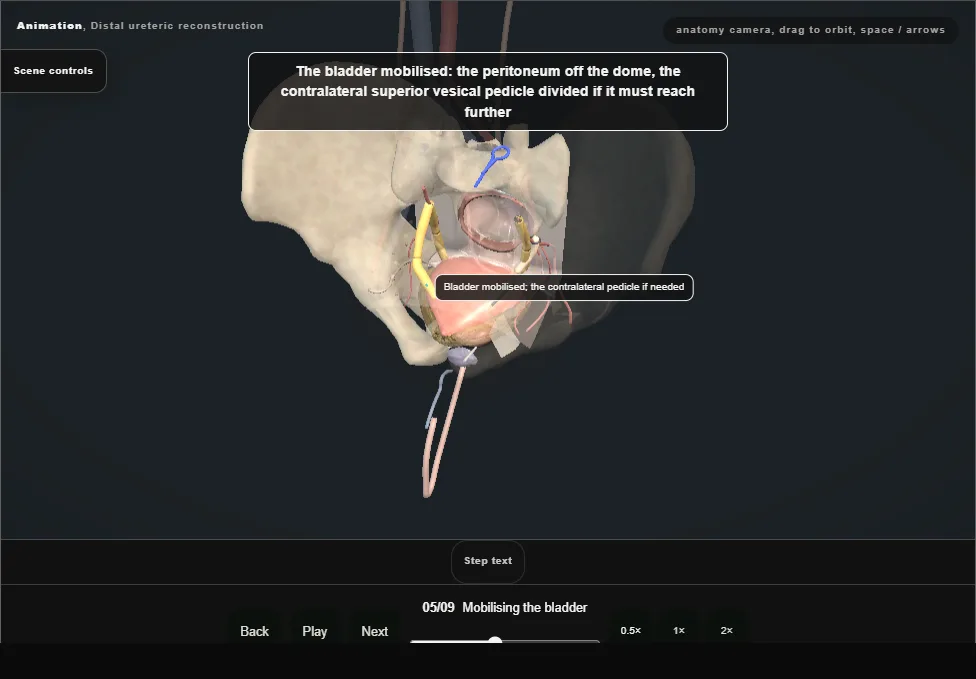The image size is (976, 679).
Task: Click the 'Bladder mobilised; the contralateral pedicle' label
Action: (x=564, y=287)
